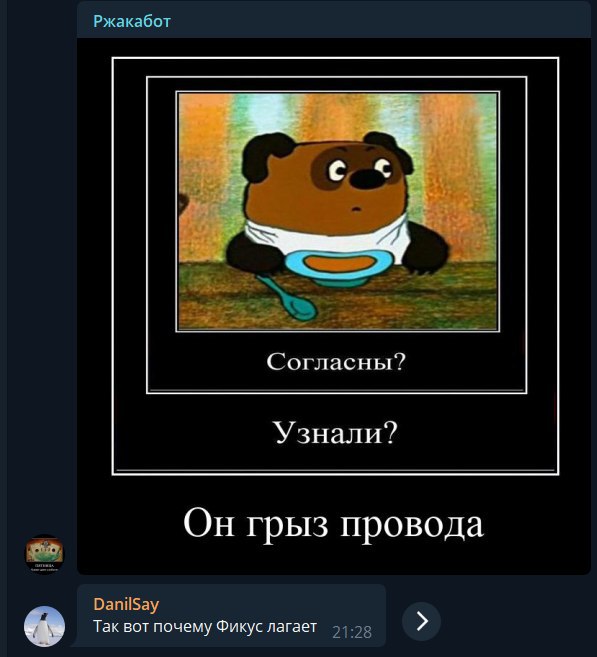This screenshot has width=597, height=657.
Task: Select the message 'Так вот почему Фикус лагает'
Action: [205, 626]
